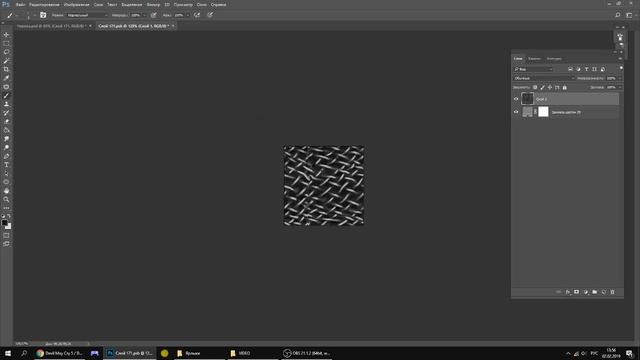Hide the adjustment layer via eye icon
The image size is (640, 360).
click(516, 112)
